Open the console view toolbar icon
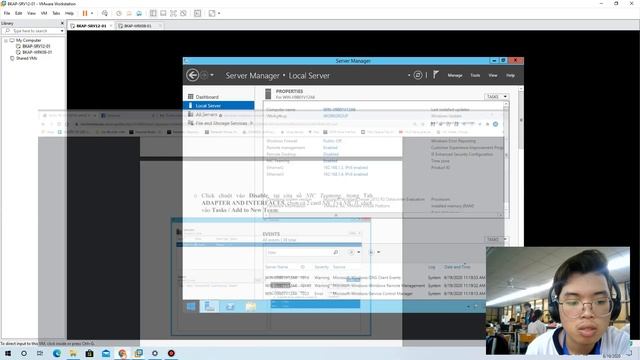640x360 pixels. point(198,13)
